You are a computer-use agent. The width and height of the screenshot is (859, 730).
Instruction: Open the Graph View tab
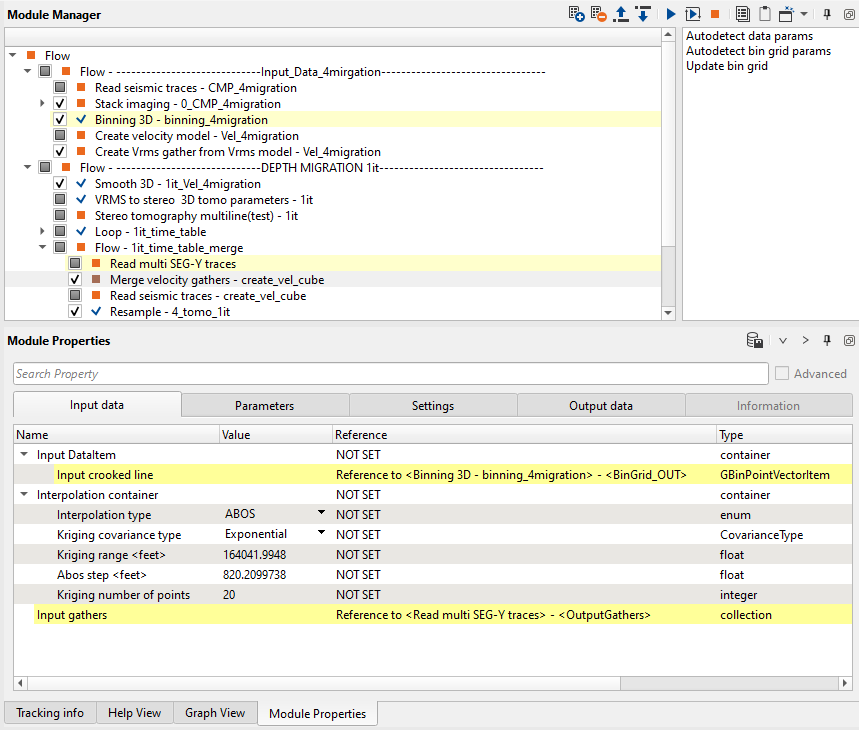pos(214,713)
